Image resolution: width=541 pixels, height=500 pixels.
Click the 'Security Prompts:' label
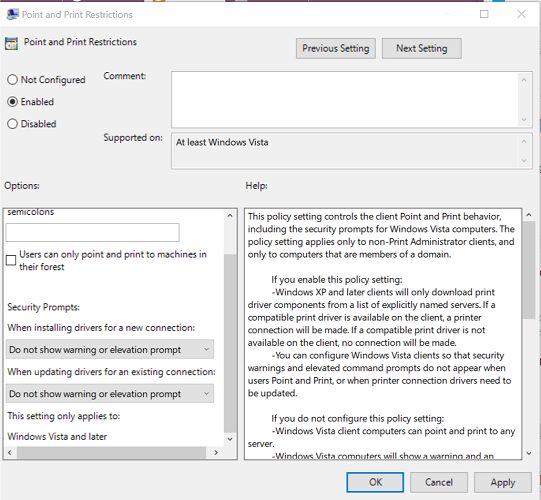(x=43, y=307)
